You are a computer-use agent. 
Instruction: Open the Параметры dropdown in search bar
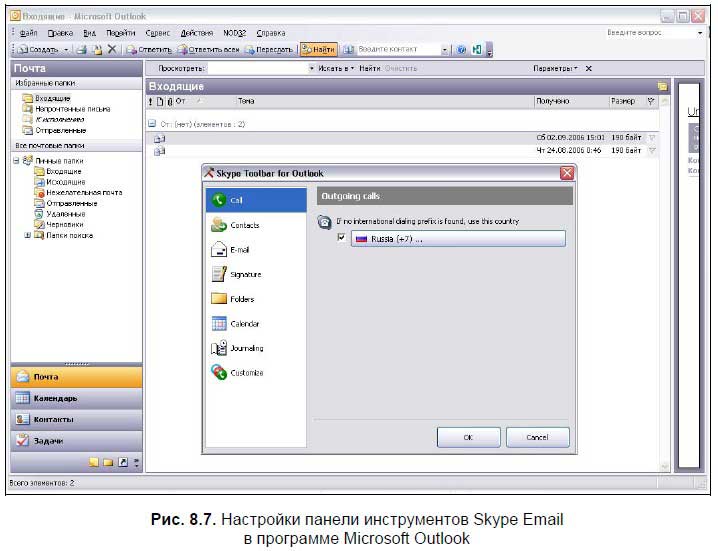(555, 68)
